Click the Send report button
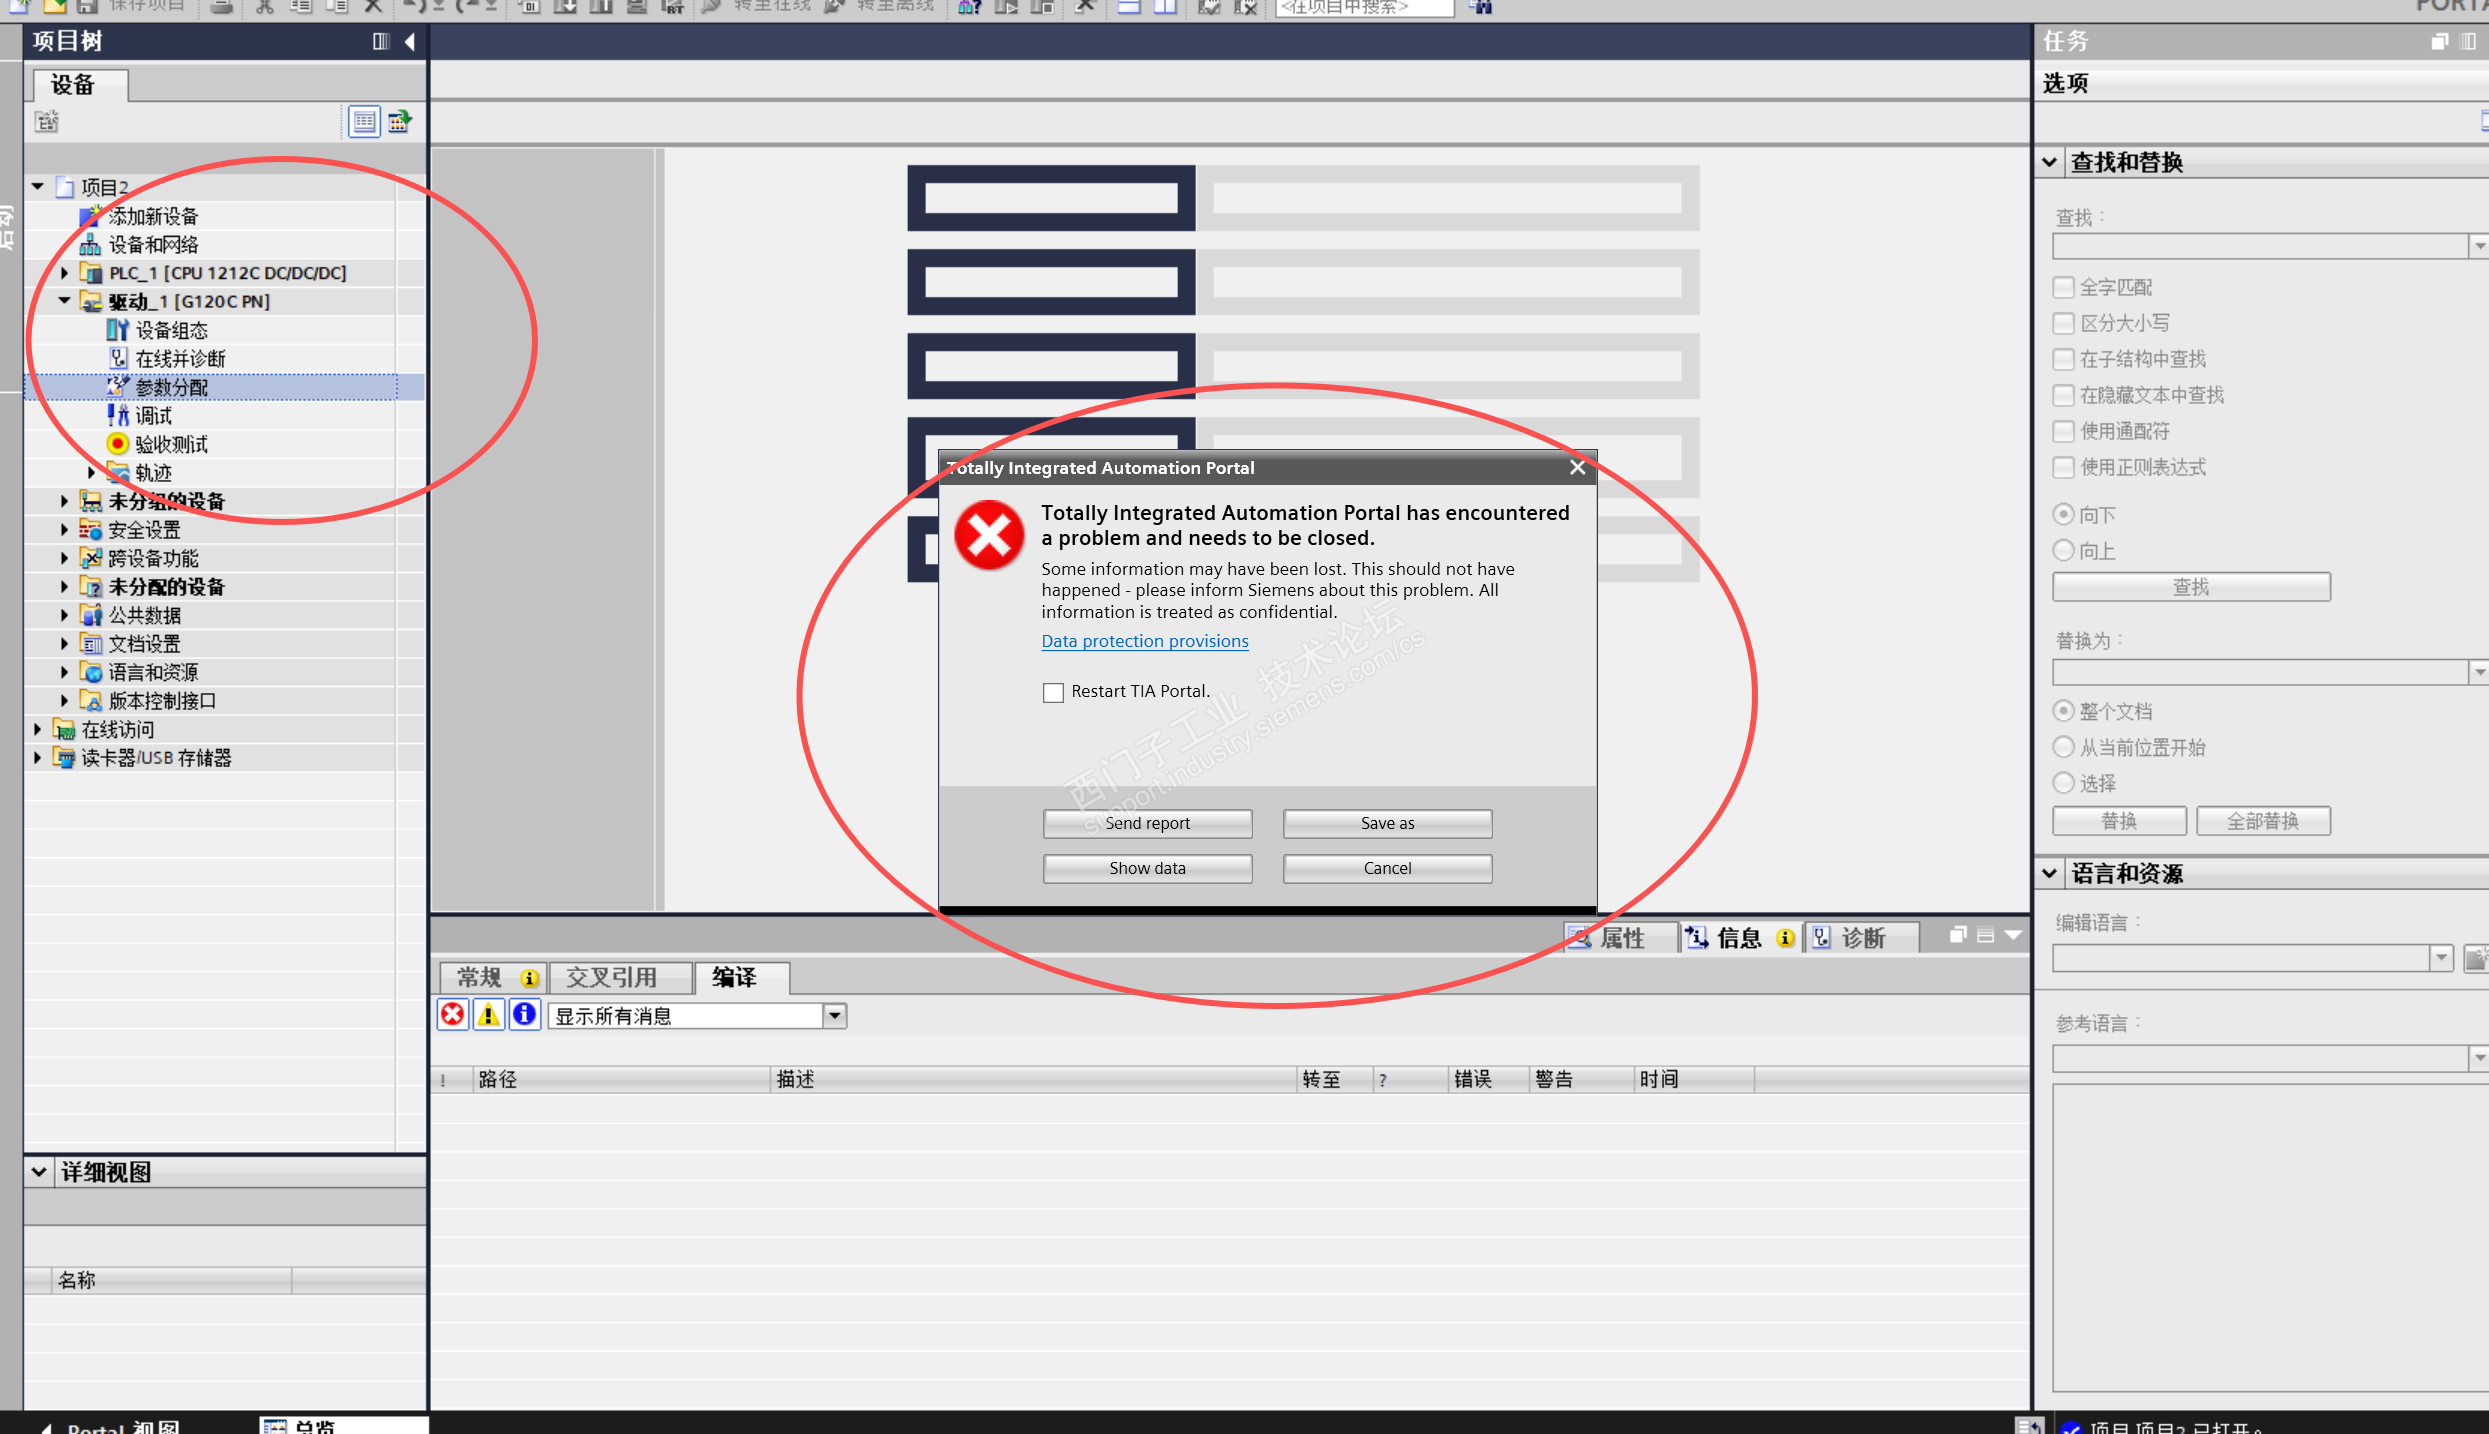Viewport: 2489px width, 1434px height. click(1147, 823)
